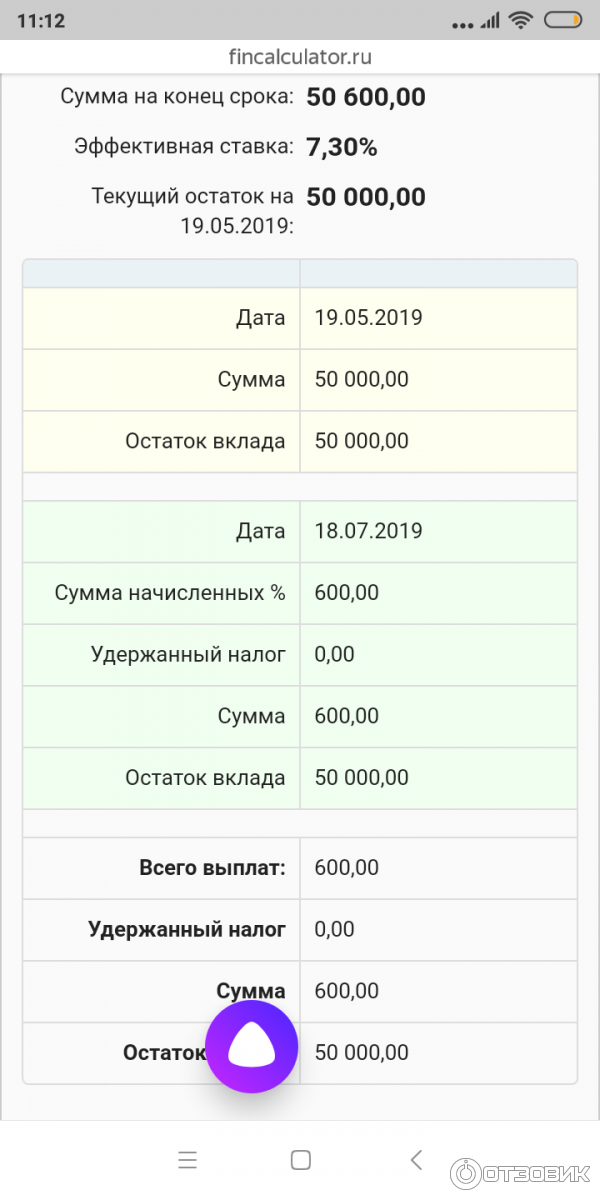Tap the three-dots icon in status bar

(460, 24)
